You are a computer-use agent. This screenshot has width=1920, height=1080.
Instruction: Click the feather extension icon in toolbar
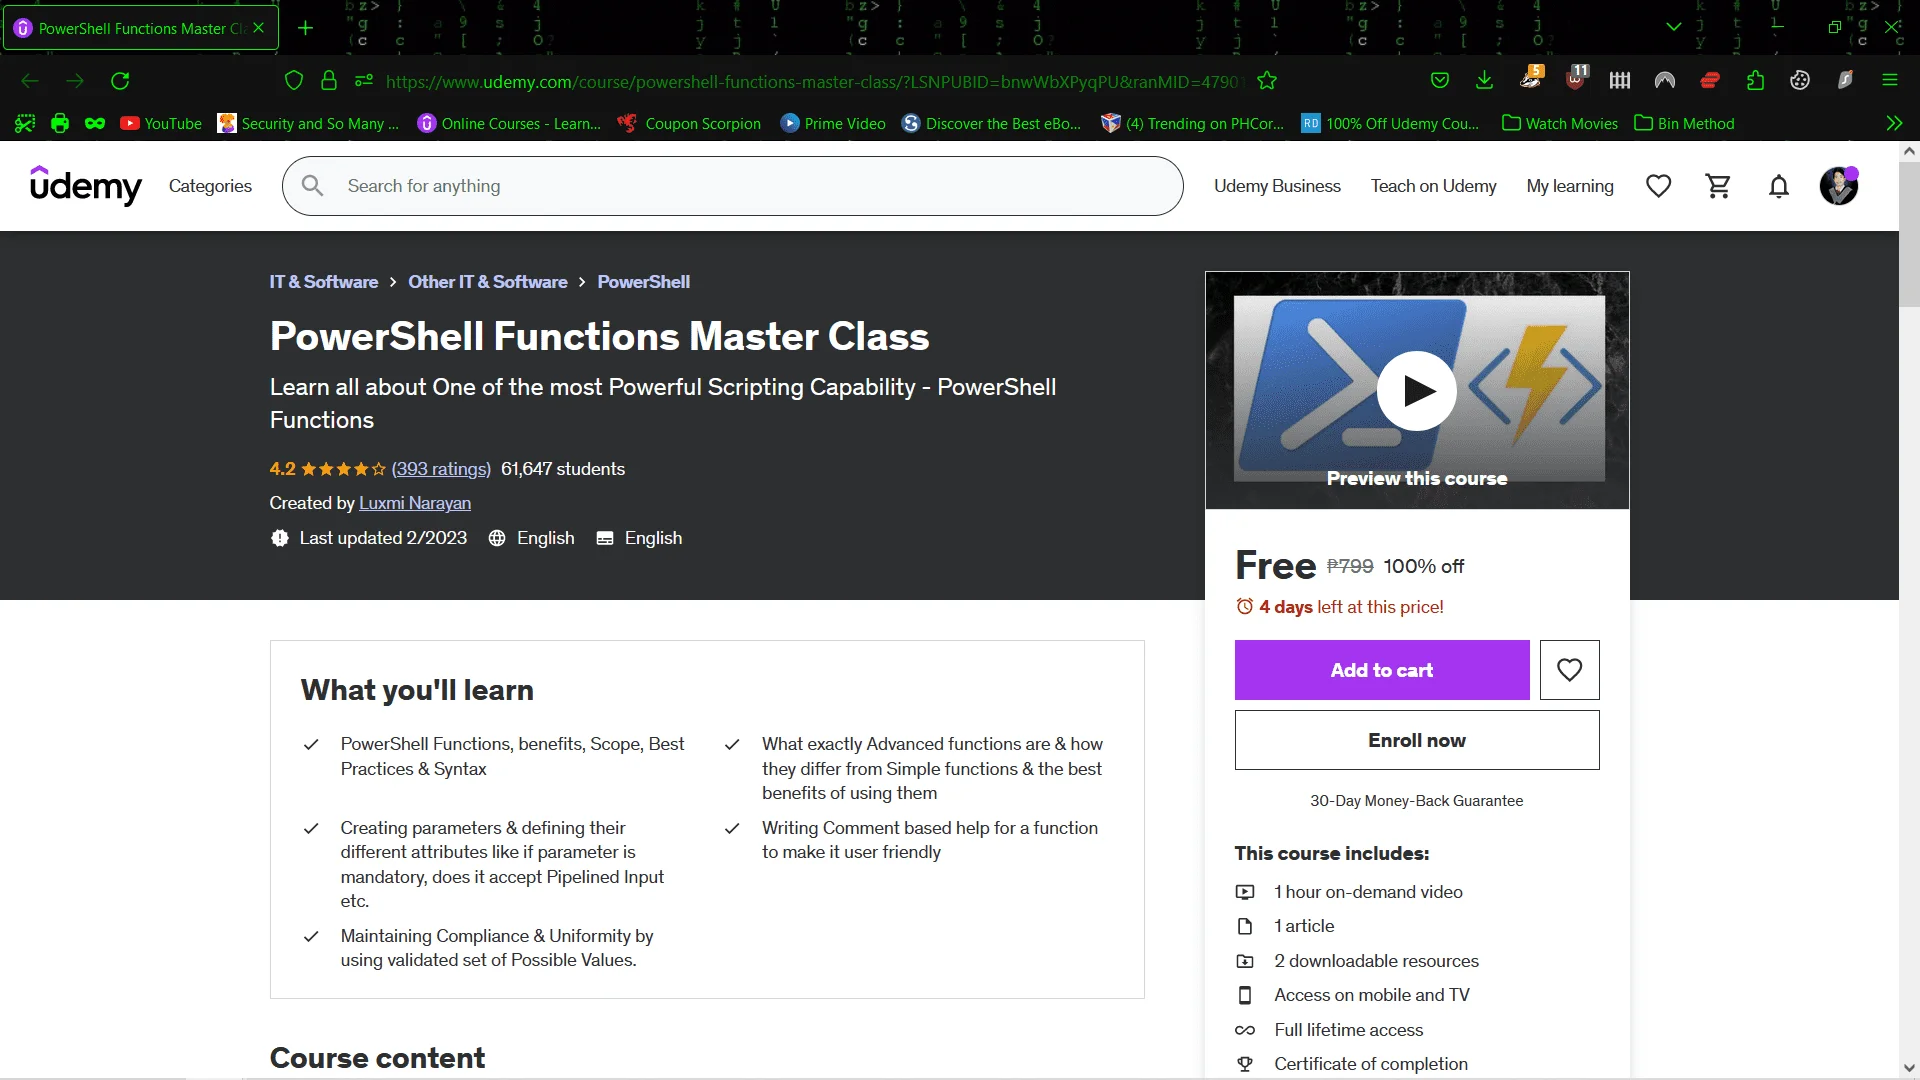tap(1845, 81)
